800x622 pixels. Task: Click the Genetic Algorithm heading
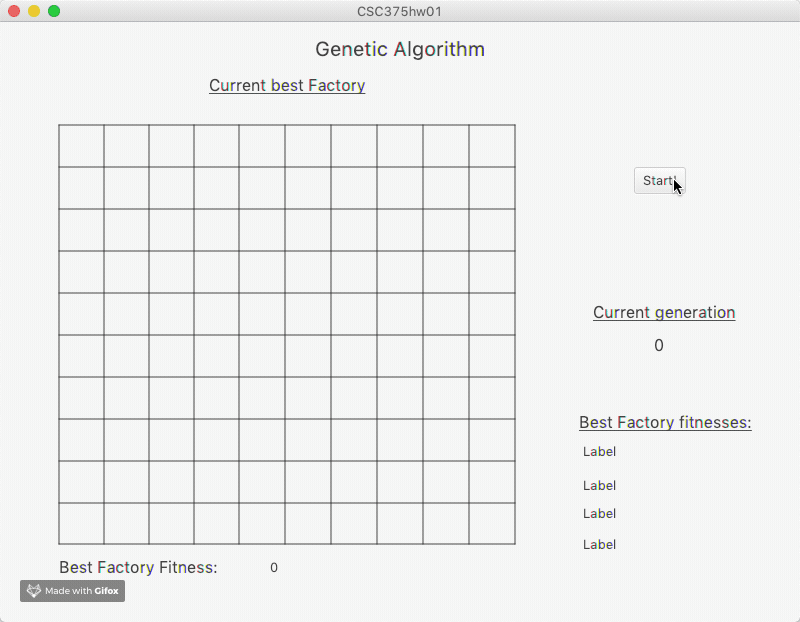point(400,49)
